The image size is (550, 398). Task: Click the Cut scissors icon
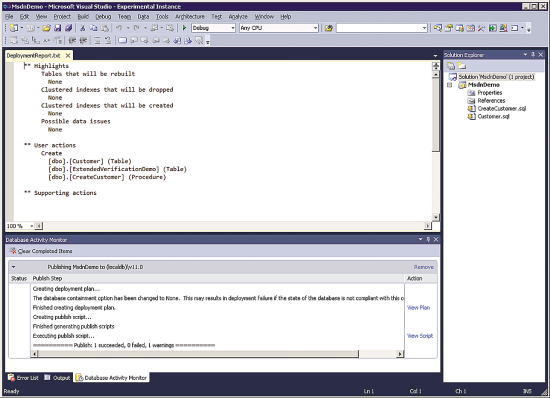click(83, 28)
